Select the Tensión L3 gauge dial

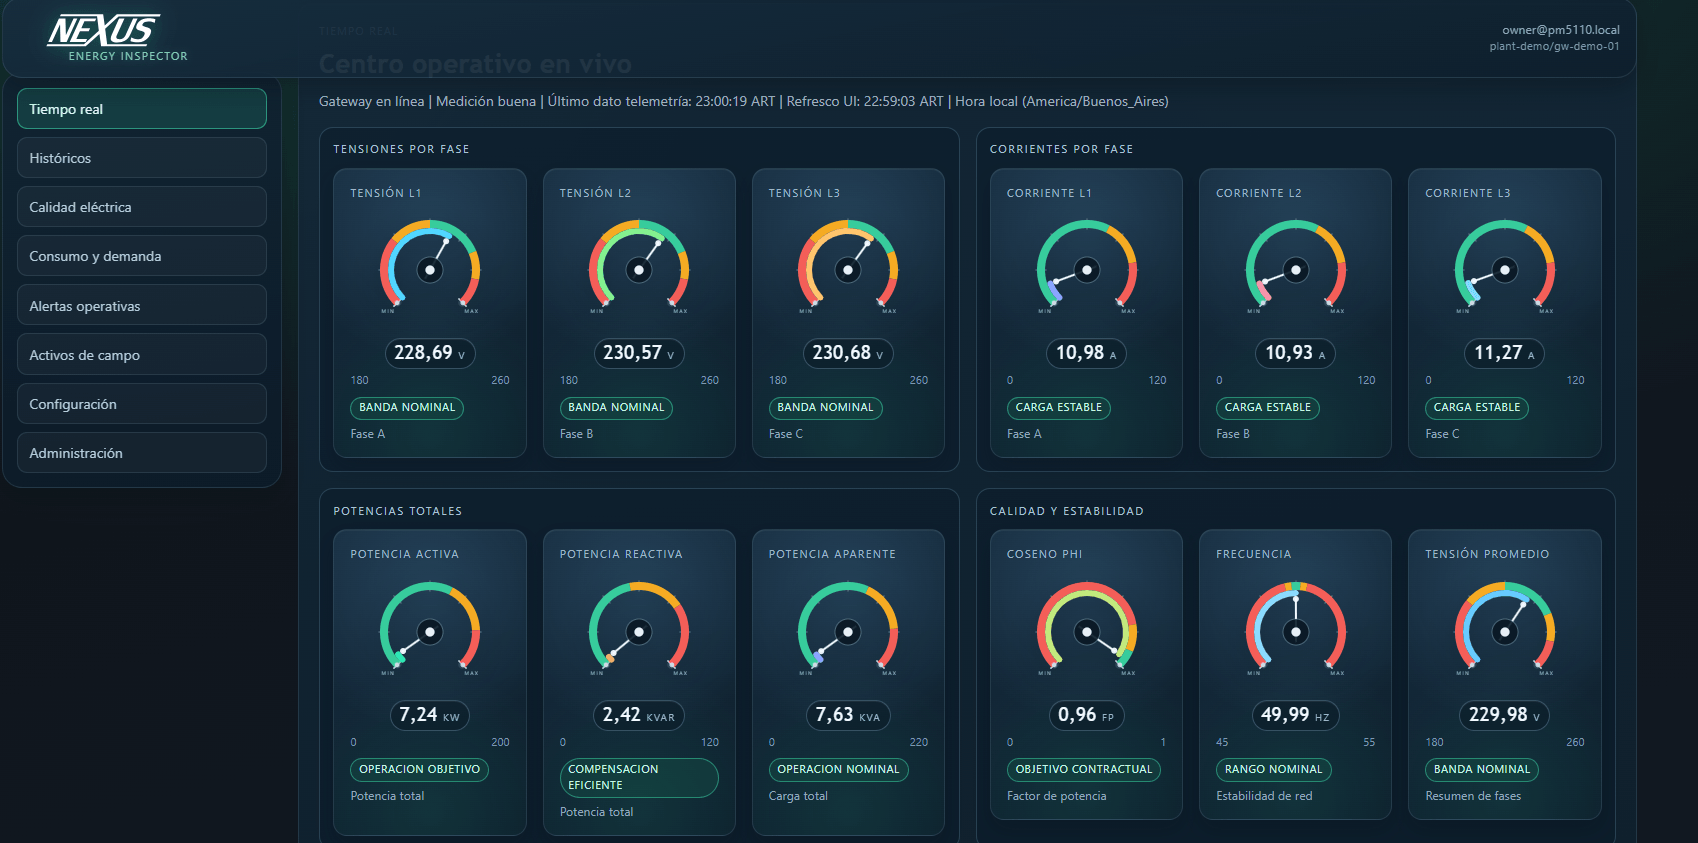coord(848,267)
